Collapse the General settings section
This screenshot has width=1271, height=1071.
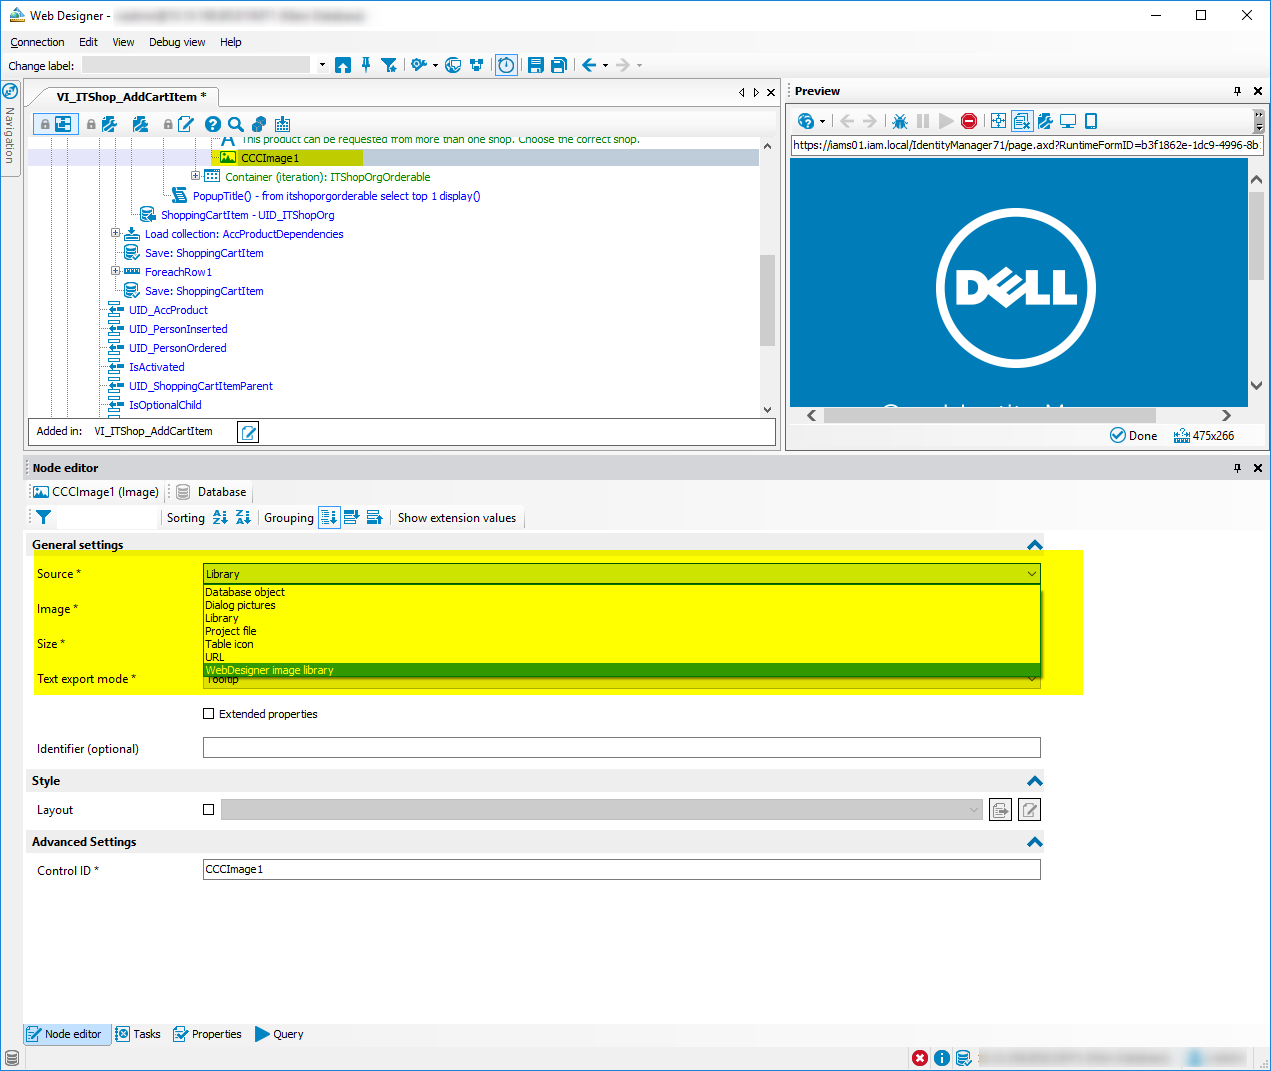1035,545
